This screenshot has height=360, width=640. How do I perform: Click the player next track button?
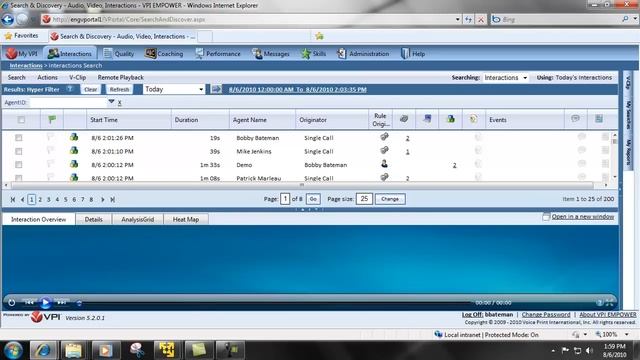[61, 302]
